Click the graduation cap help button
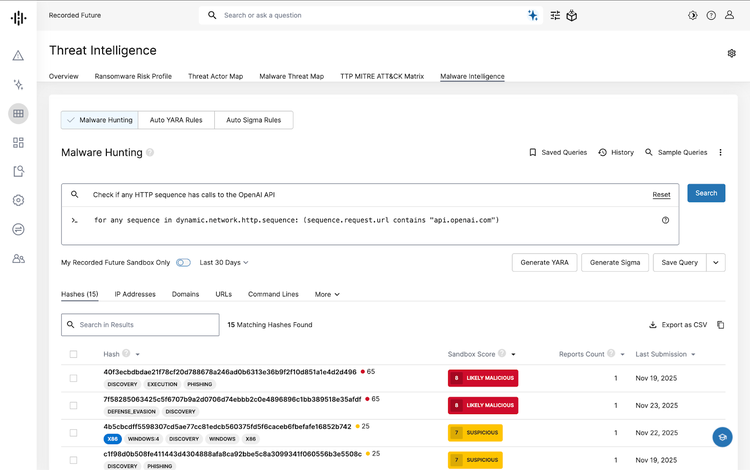 point(721,437)
